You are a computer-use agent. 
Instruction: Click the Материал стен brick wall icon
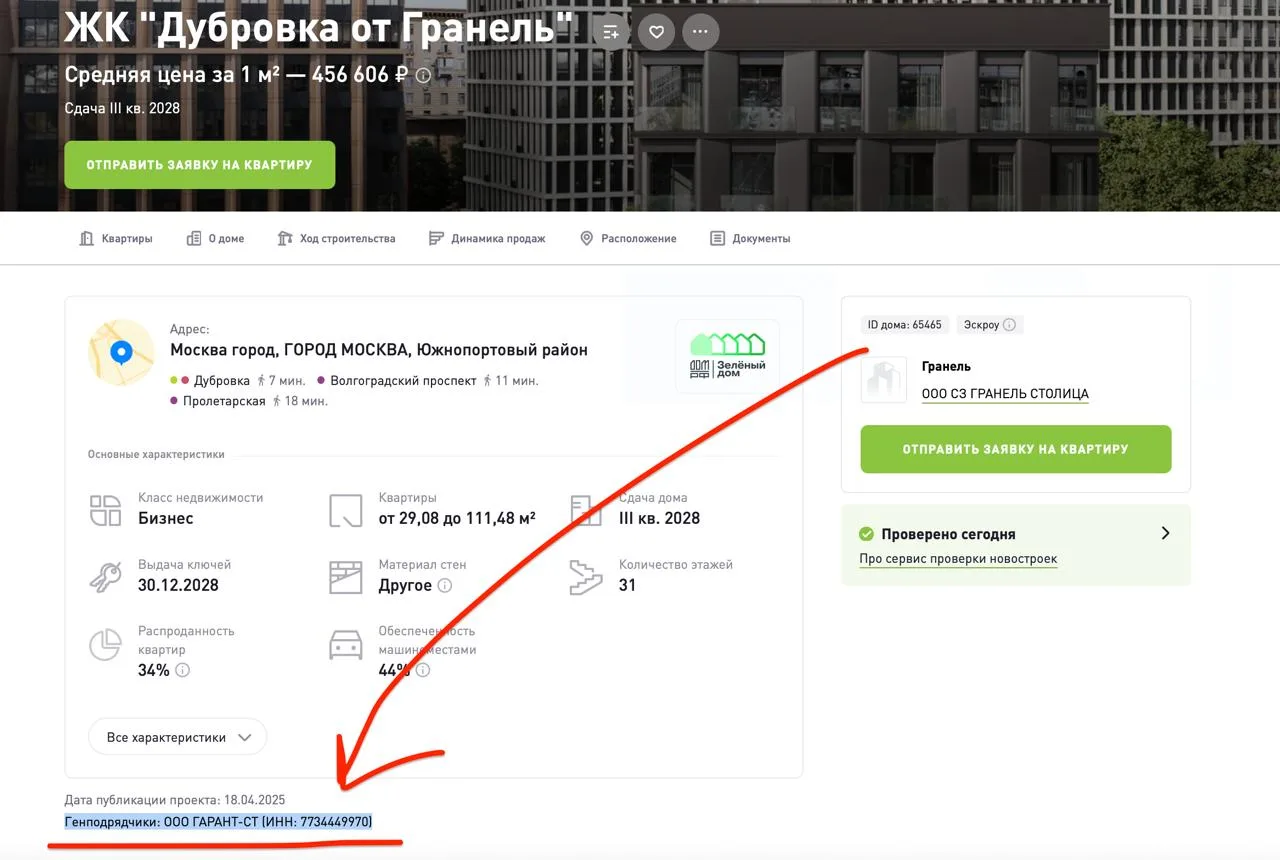point(346,577)
